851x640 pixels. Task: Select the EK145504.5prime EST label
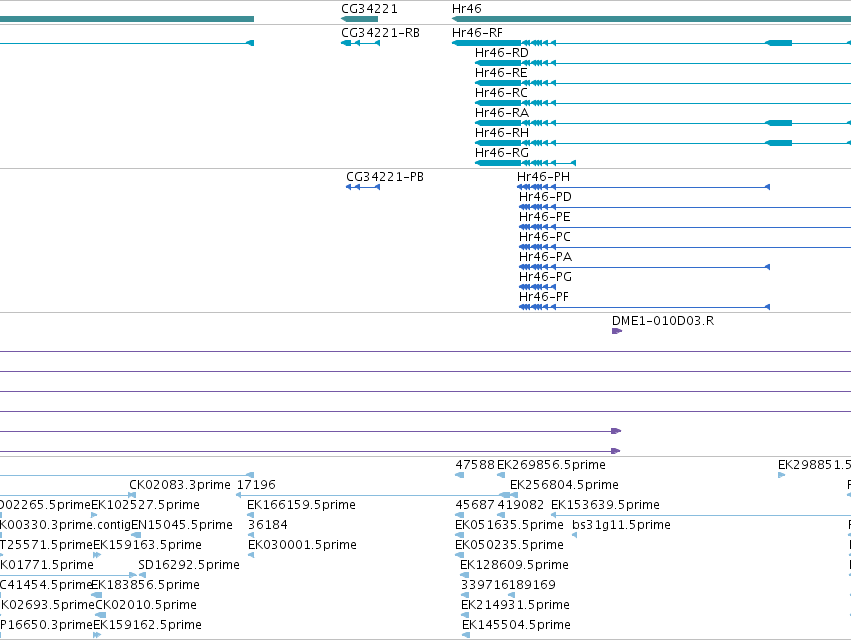click(516, 626)
